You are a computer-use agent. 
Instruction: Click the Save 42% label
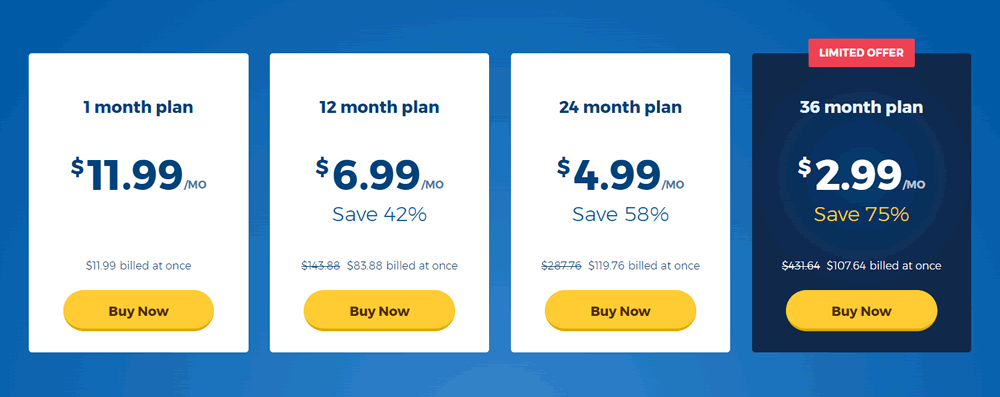pyautogui.click(x=379, y=214)
